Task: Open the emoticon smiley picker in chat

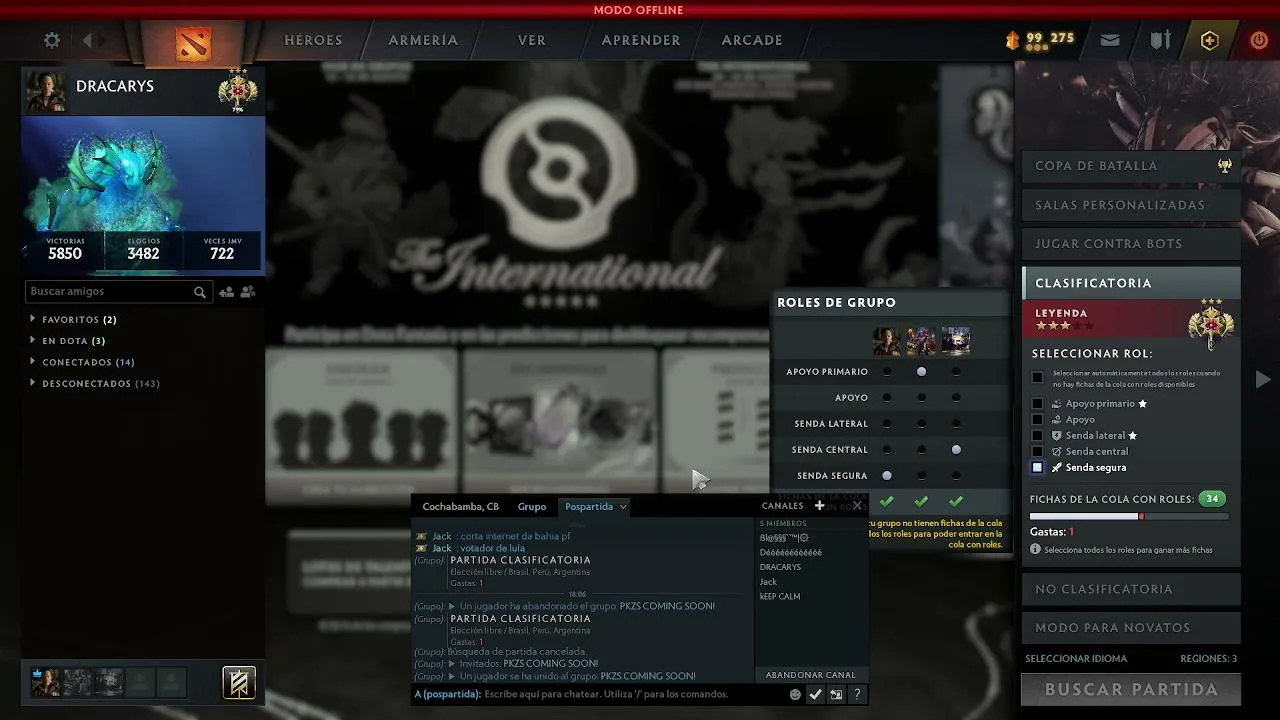Action: (x=795, y=694)
